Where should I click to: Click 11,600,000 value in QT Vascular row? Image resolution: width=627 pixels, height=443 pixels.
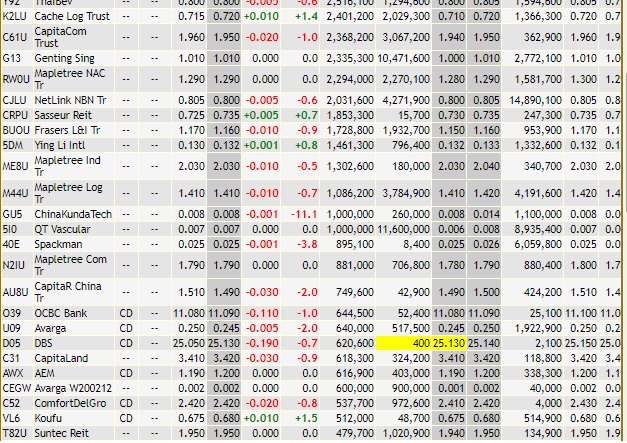(x=403, y=229)
